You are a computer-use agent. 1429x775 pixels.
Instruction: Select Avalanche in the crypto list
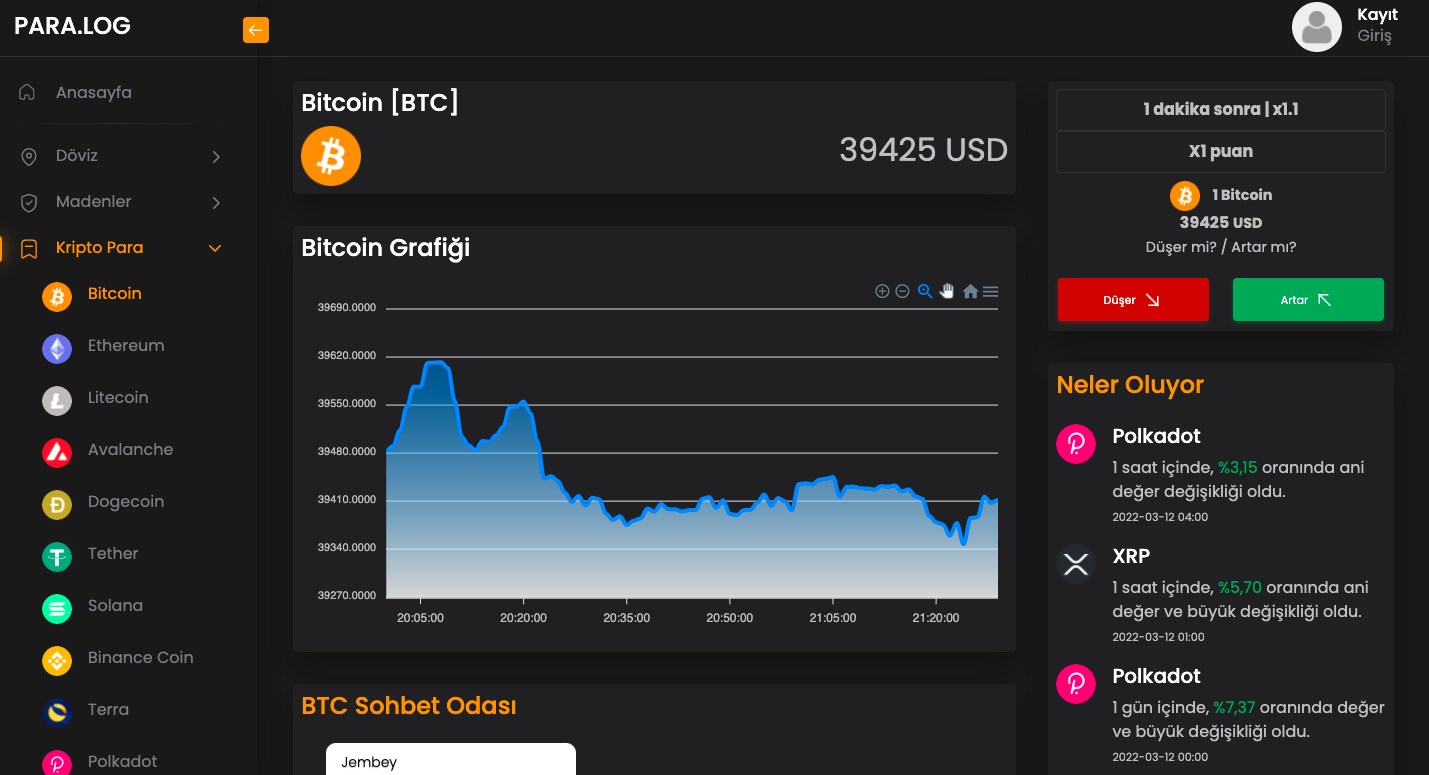tap(131, 450)
